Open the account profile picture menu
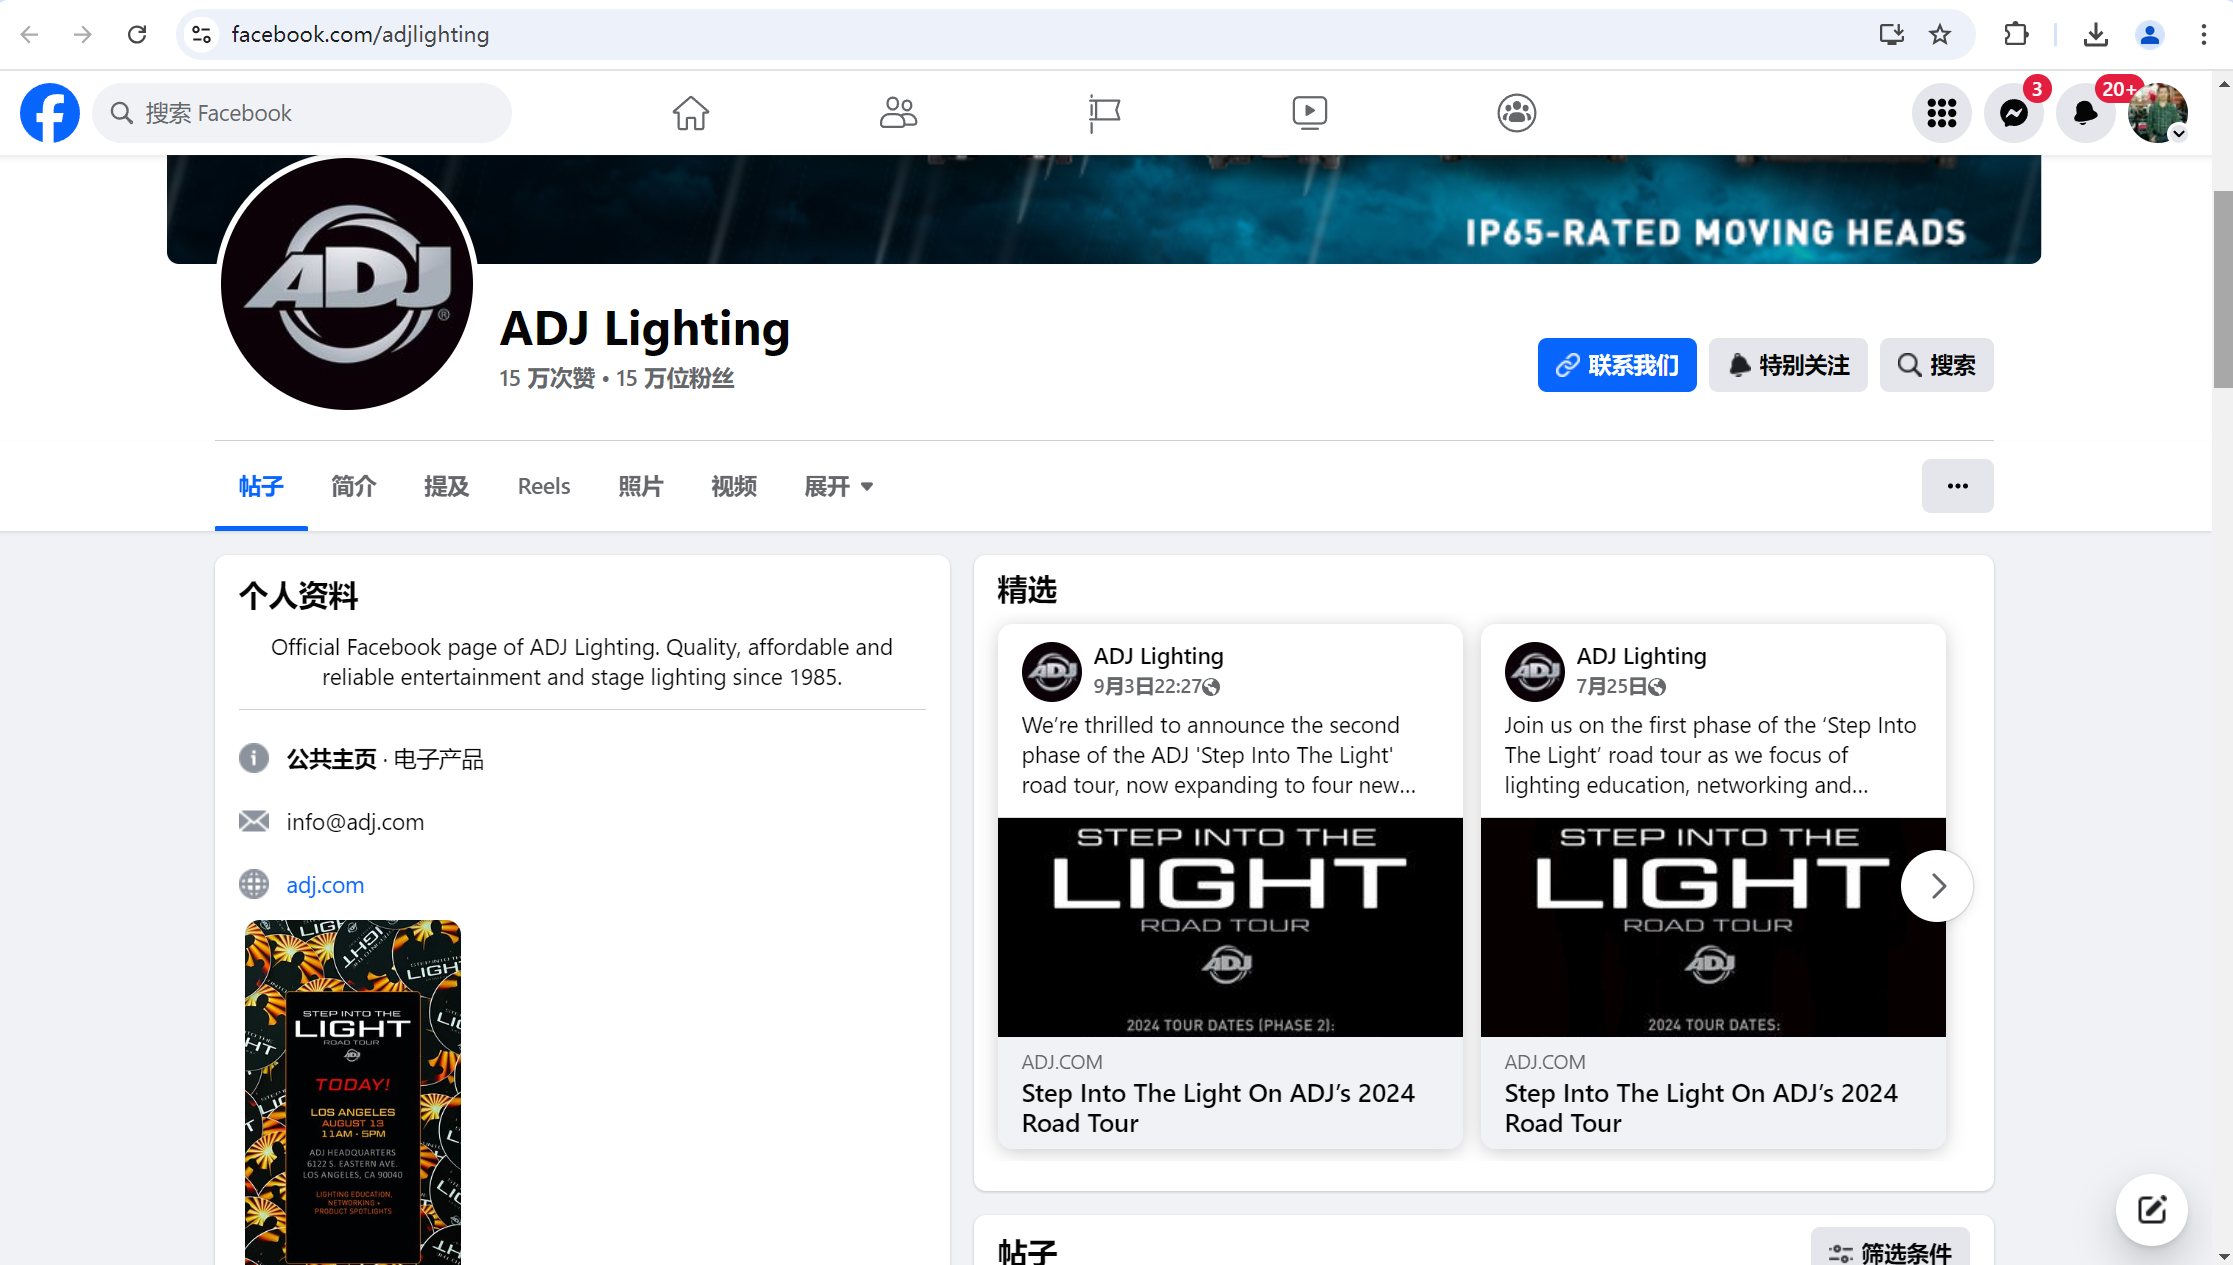This screenshot has height=1265, width=2233. (2158, 113)
